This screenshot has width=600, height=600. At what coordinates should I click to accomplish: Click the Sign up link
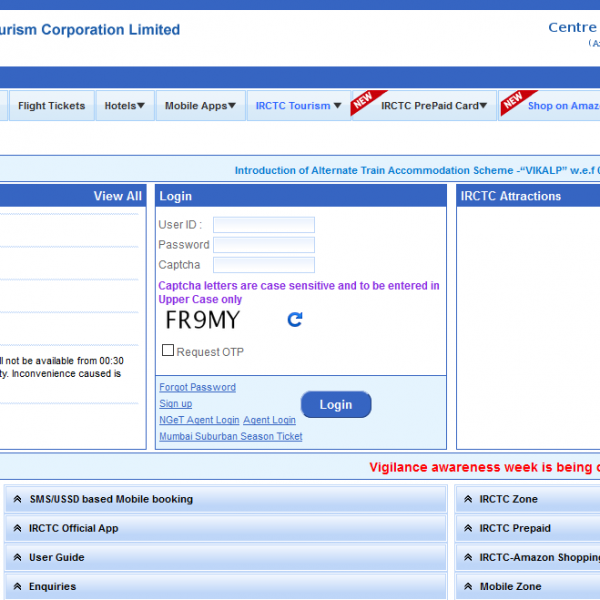[175, 404]
